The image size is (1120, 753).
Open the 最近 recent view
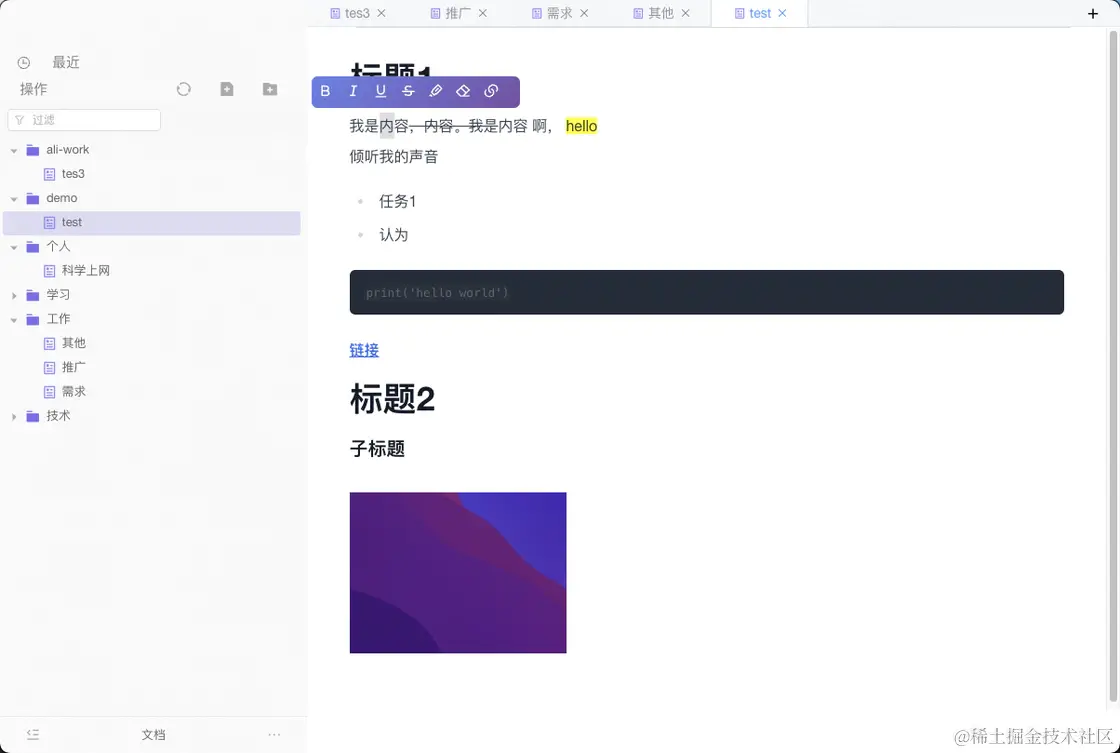[66, 62]
